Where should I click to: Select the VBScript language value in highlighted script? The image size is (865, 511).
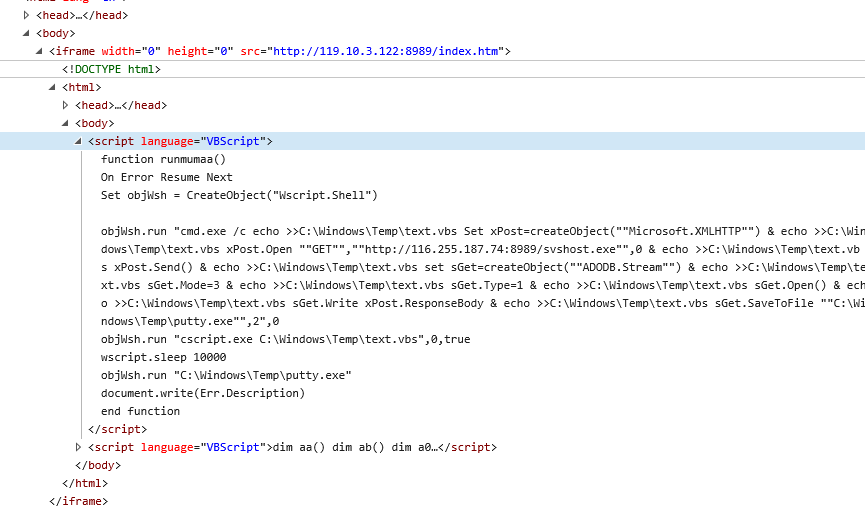(x=233, y=141)
